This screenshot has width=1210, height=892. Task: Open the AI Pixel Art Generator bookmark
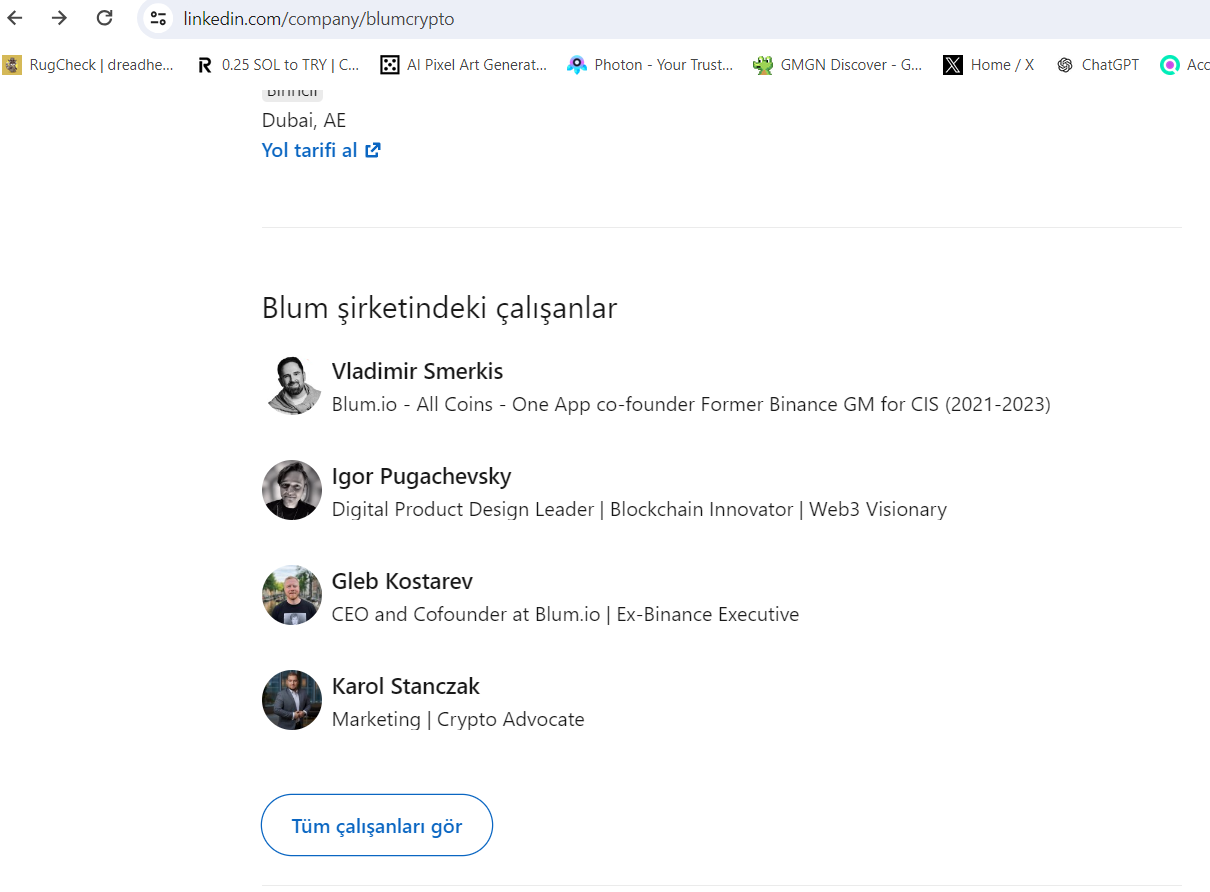point(464,65)
